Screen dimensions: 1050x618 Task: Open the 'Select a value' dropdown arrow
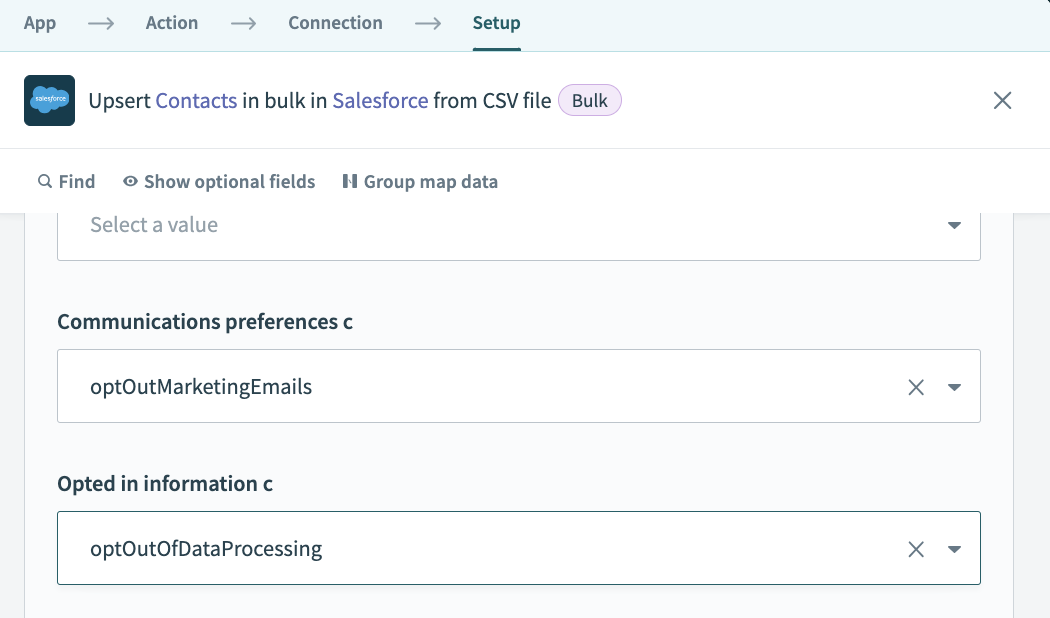(954, 226)
